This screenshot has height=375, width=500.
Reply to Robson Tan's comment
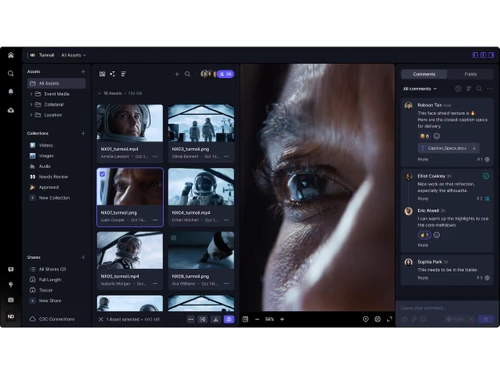[x=423, y=159]
